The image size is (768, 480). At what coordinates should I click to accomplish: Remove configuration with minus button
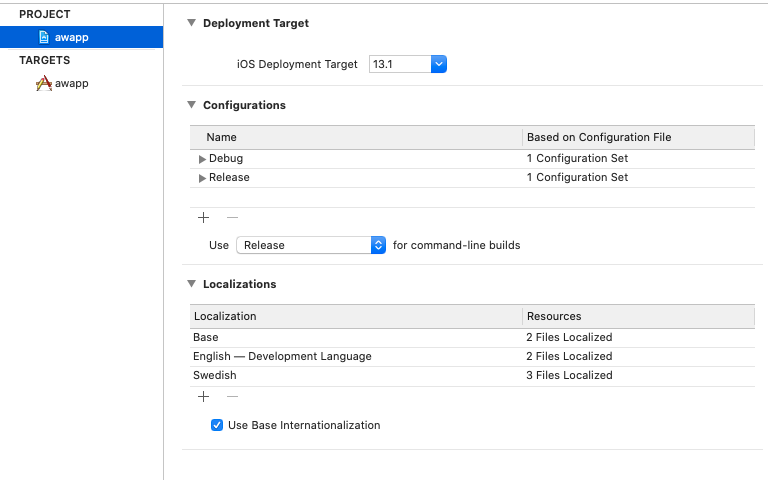[232, 217]
